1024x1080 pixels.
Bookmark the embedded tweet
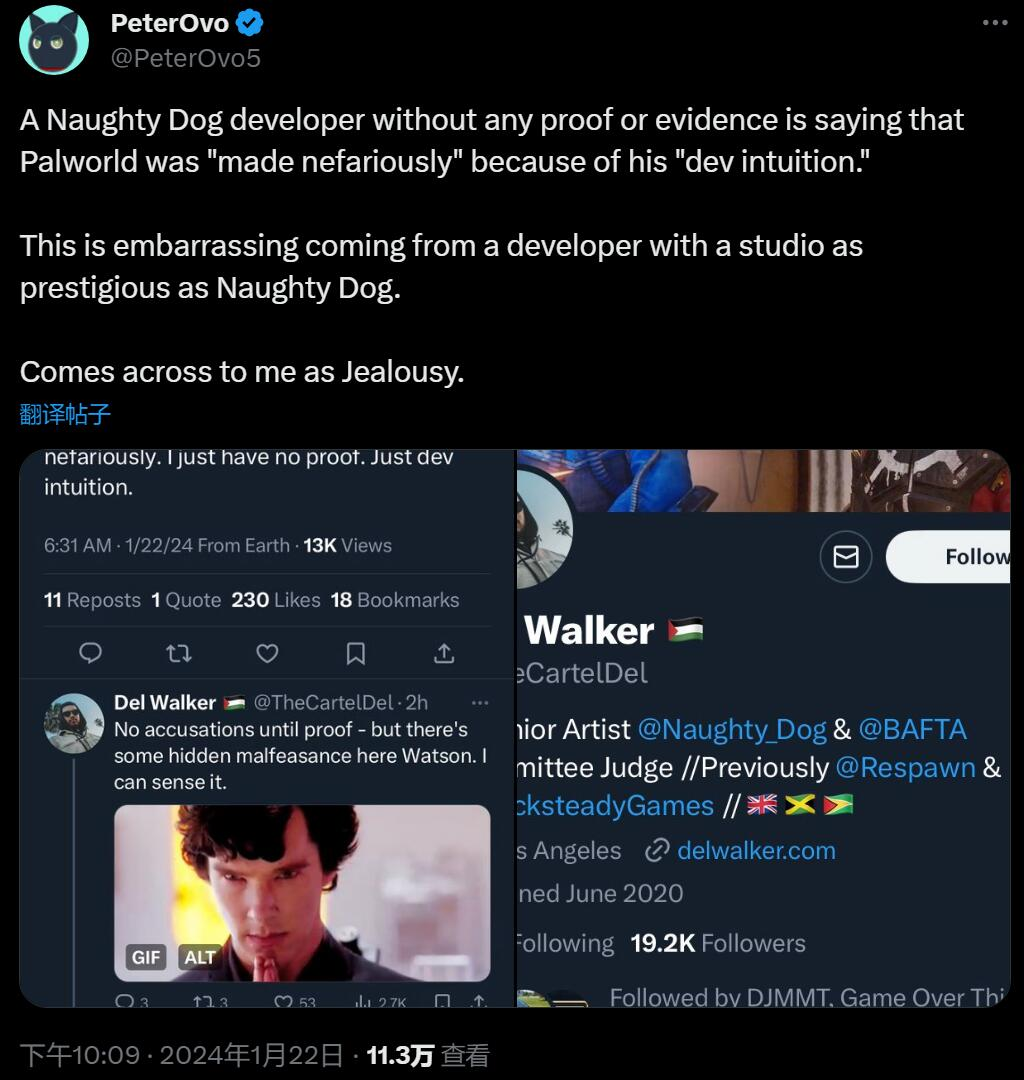pyautogui.click(x=355, y=653)
